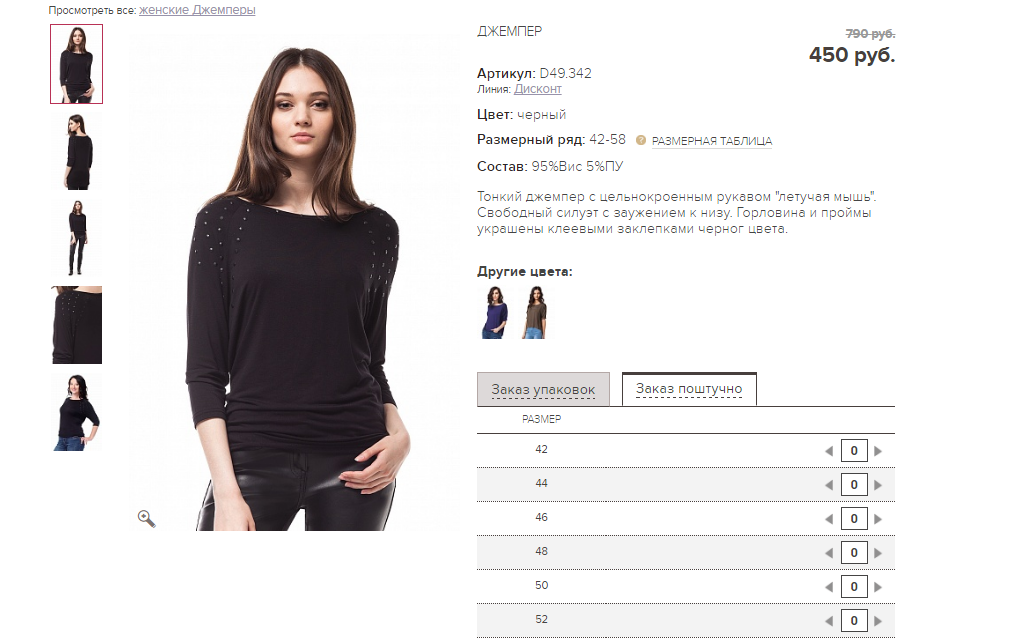This screenshot has width=1016, height=639.
Task: Click the magnifier zoom icon on photo
Action: click(x=146, y=518)
